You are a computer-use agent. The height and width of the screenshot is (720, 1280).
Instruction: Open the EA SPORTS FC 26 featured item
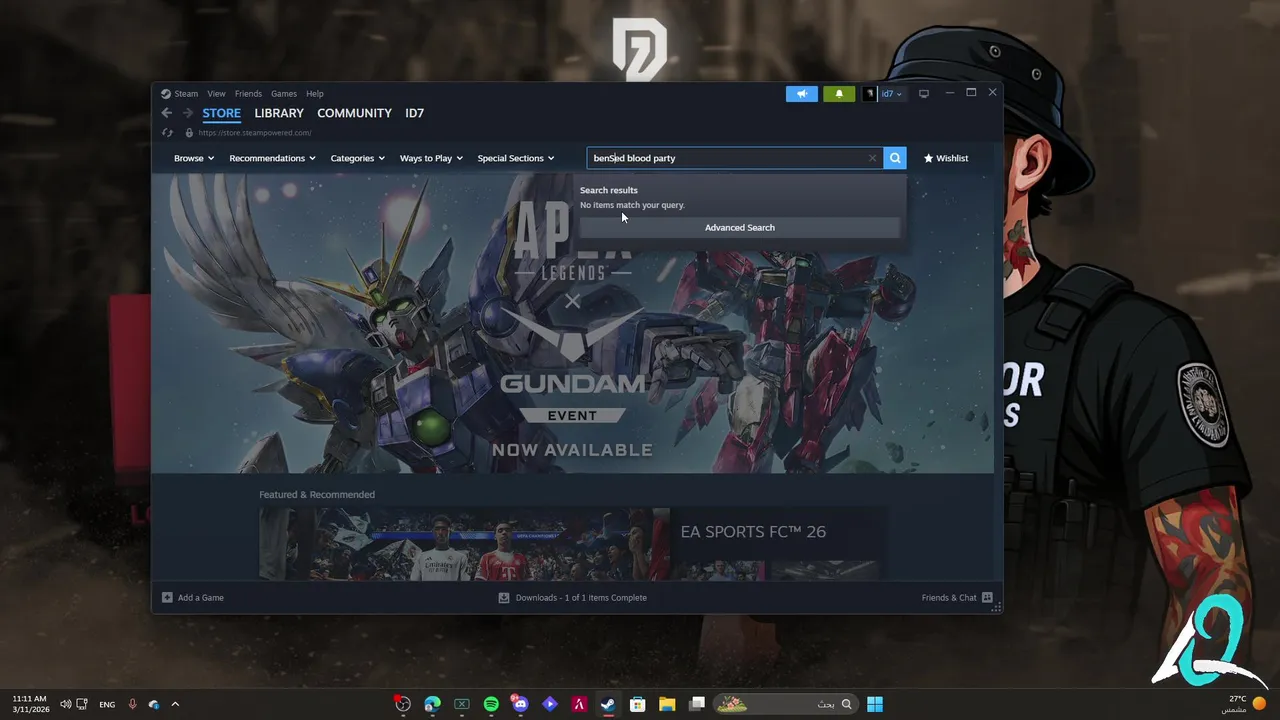[x=572, y=544]
